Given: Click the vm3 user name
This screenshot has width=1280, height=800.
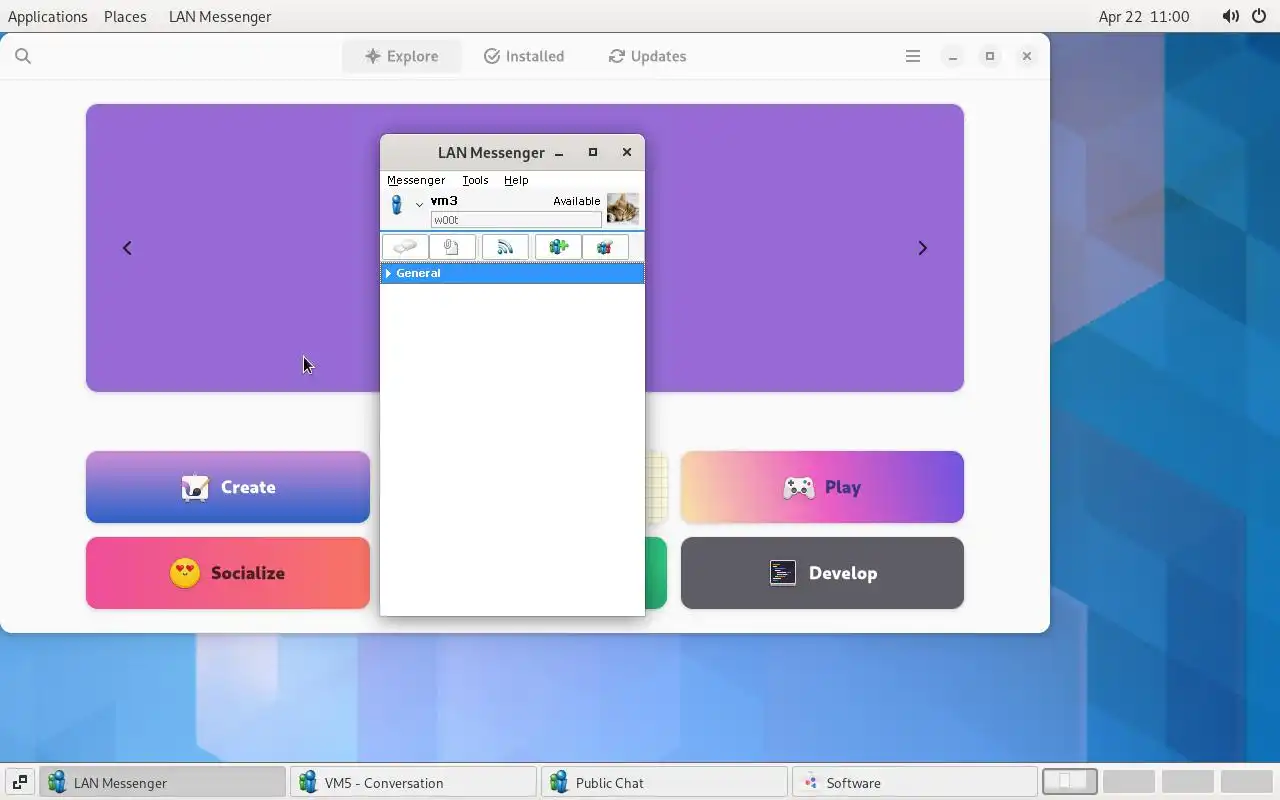Looking at the screenshot, I should [444, 201].
